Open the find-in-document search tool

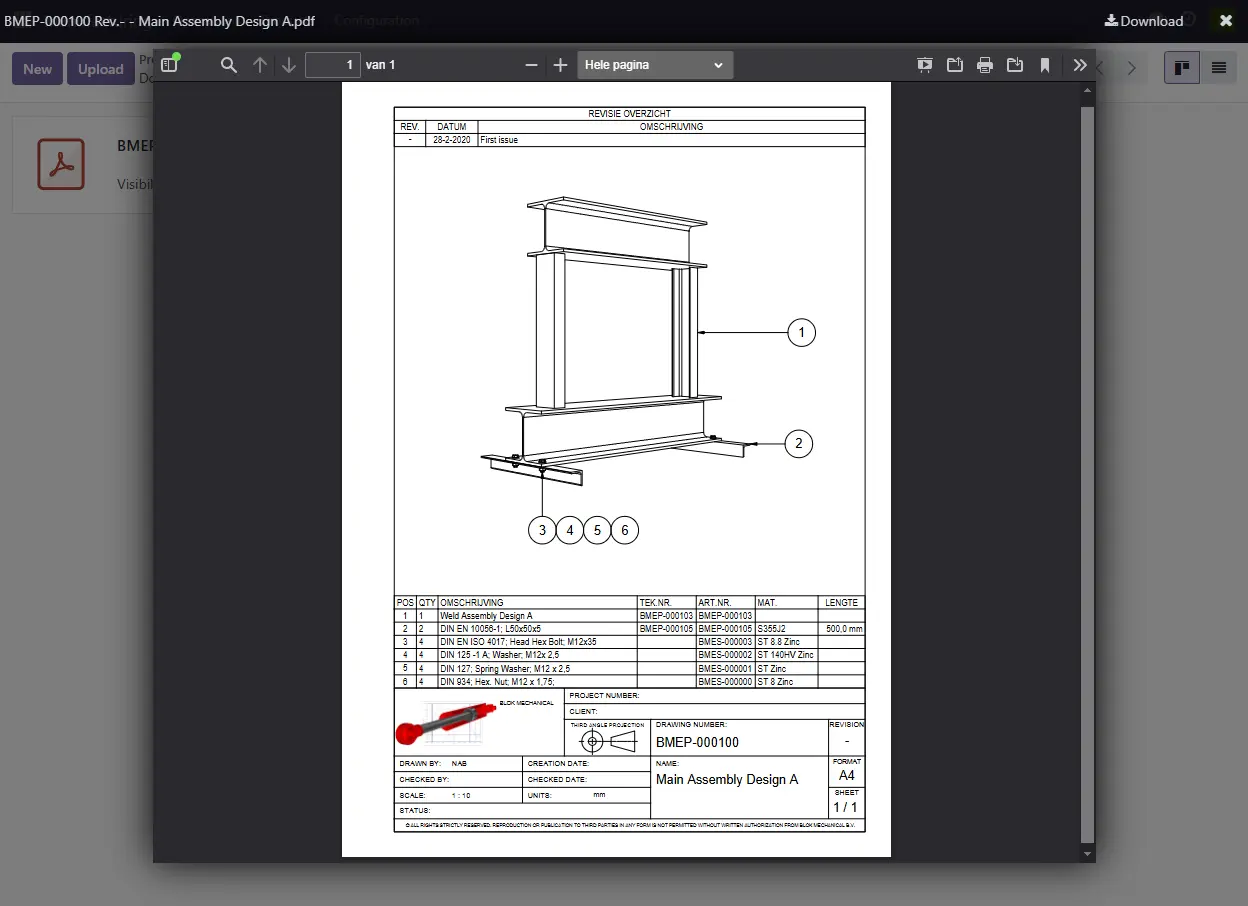[229, 65]
